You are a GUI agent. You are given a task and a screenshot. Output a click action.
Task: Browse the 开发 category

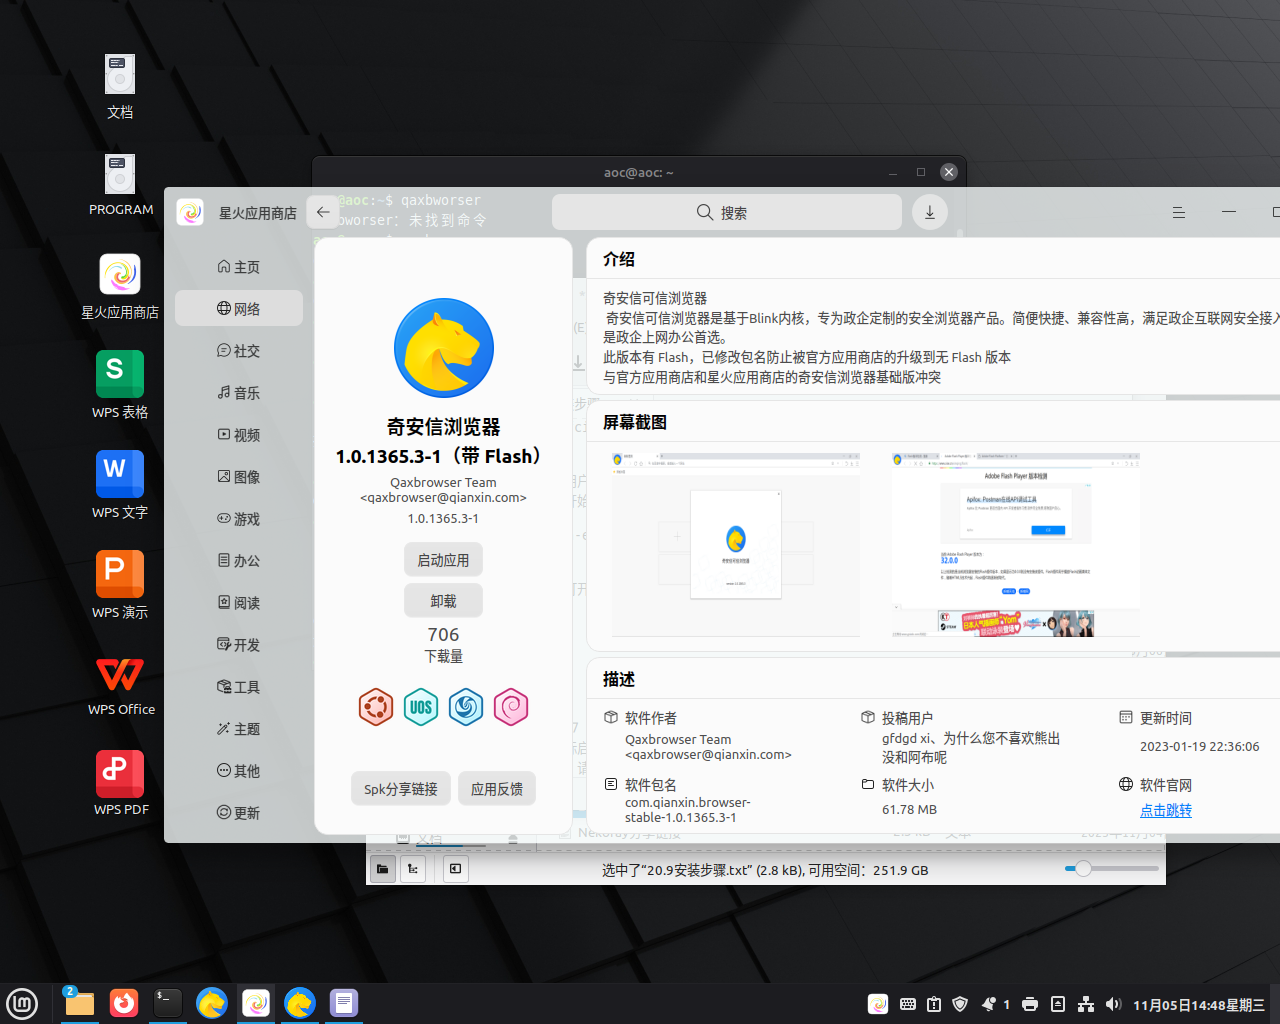tap(239, 645)
